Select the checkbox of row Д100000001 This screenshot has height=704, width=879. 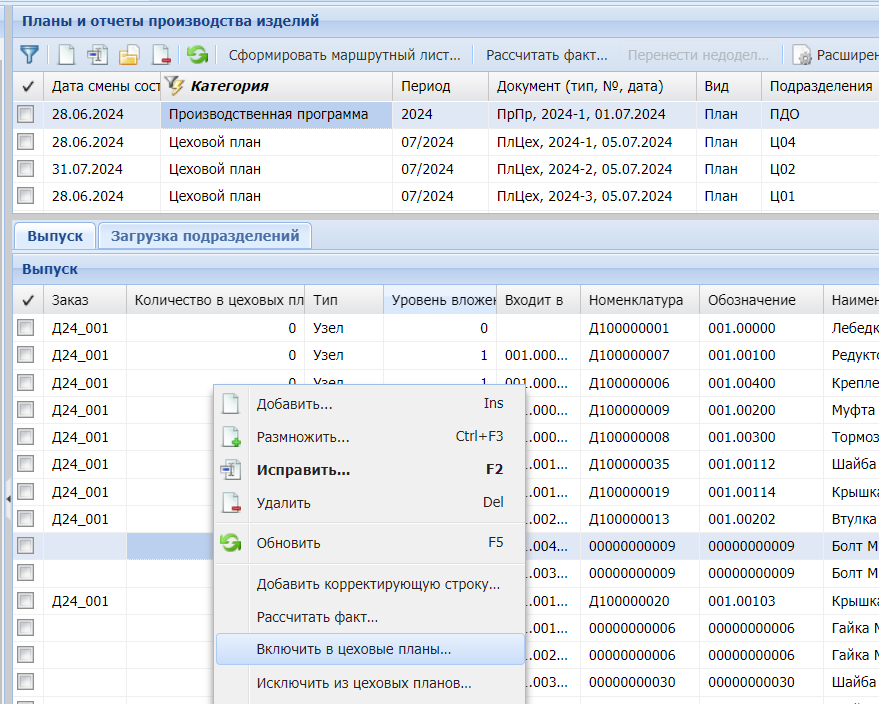click(26, 327)
